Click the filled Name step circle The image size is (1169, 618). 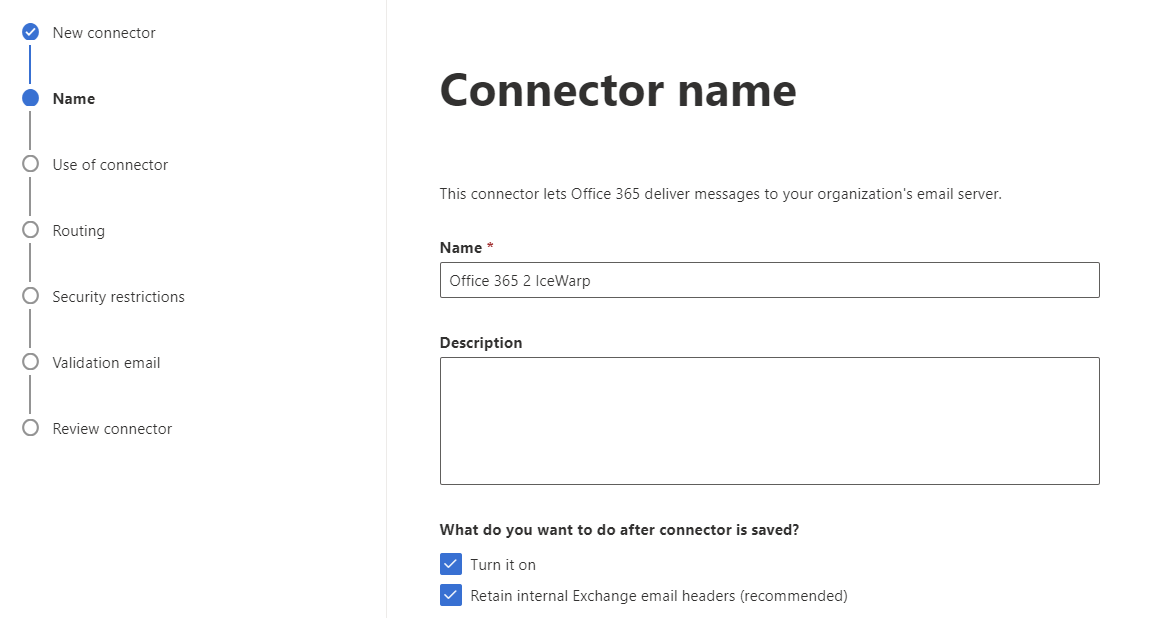coord(31,98)
